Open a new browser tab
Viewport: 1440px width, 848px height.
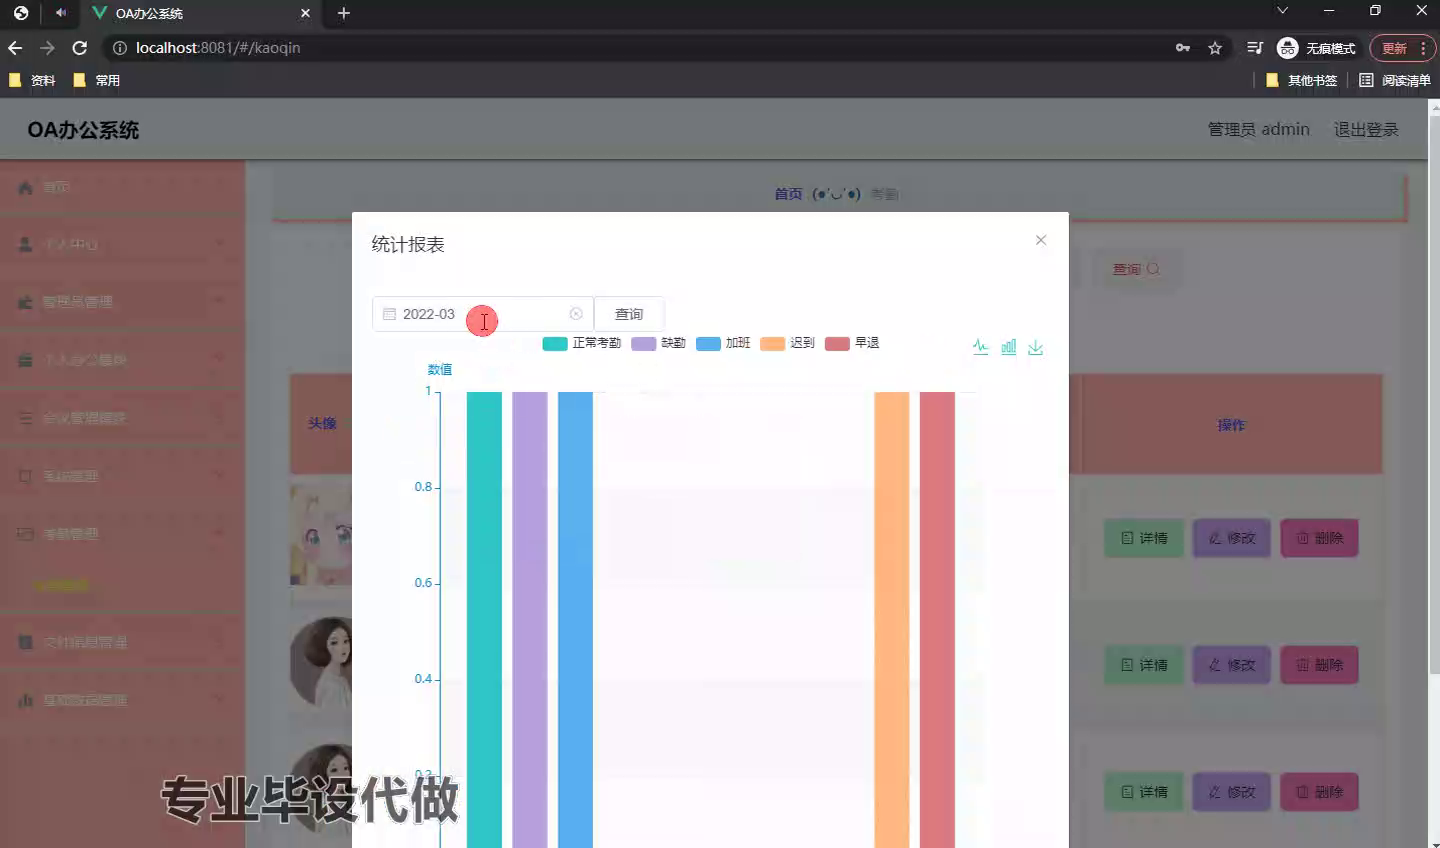[x=344, y=13]
